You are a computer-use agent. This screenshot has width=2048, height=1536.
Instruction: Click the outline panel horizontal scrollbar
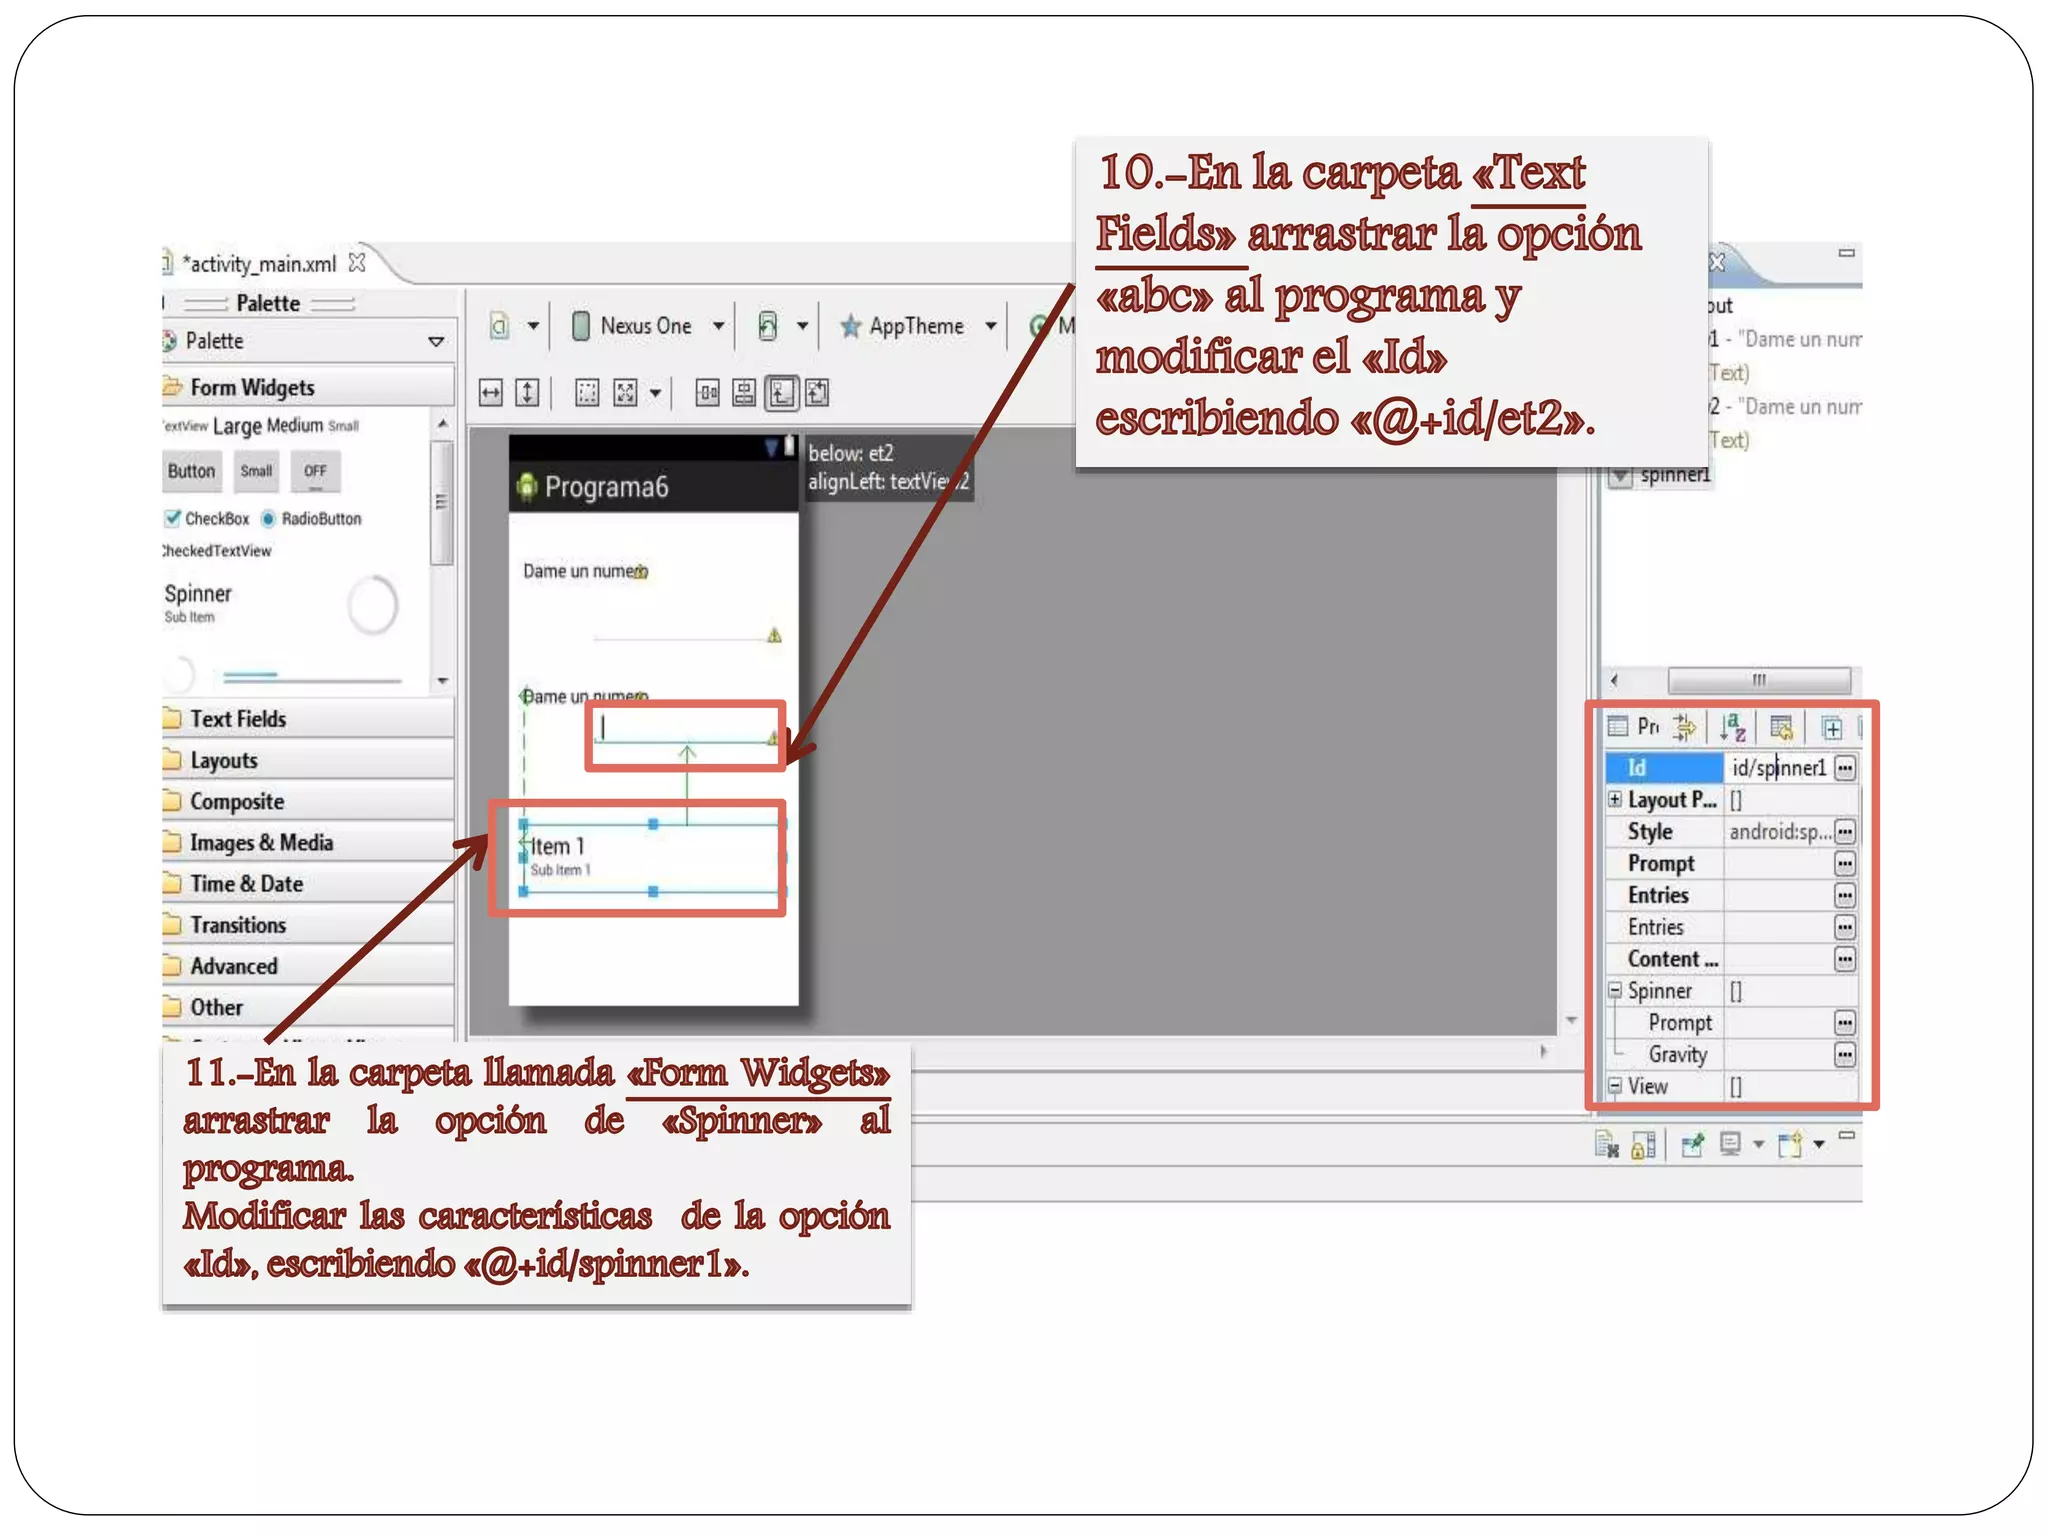pos(1758,680)
